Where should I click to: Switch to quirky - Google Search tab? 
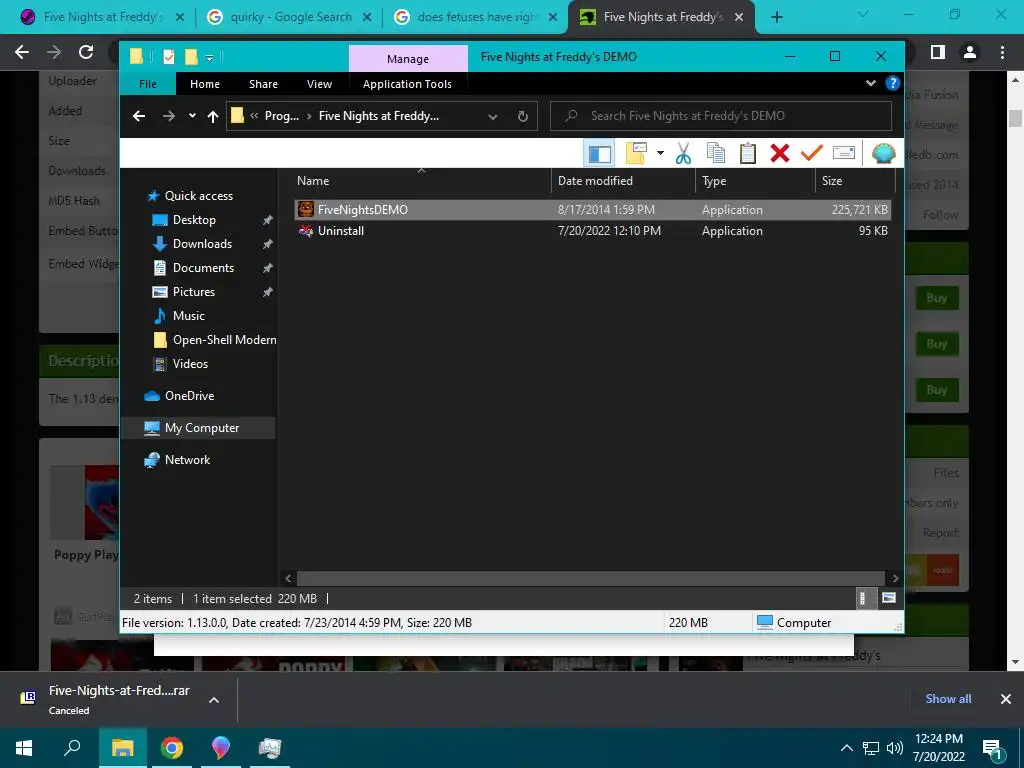291,17
